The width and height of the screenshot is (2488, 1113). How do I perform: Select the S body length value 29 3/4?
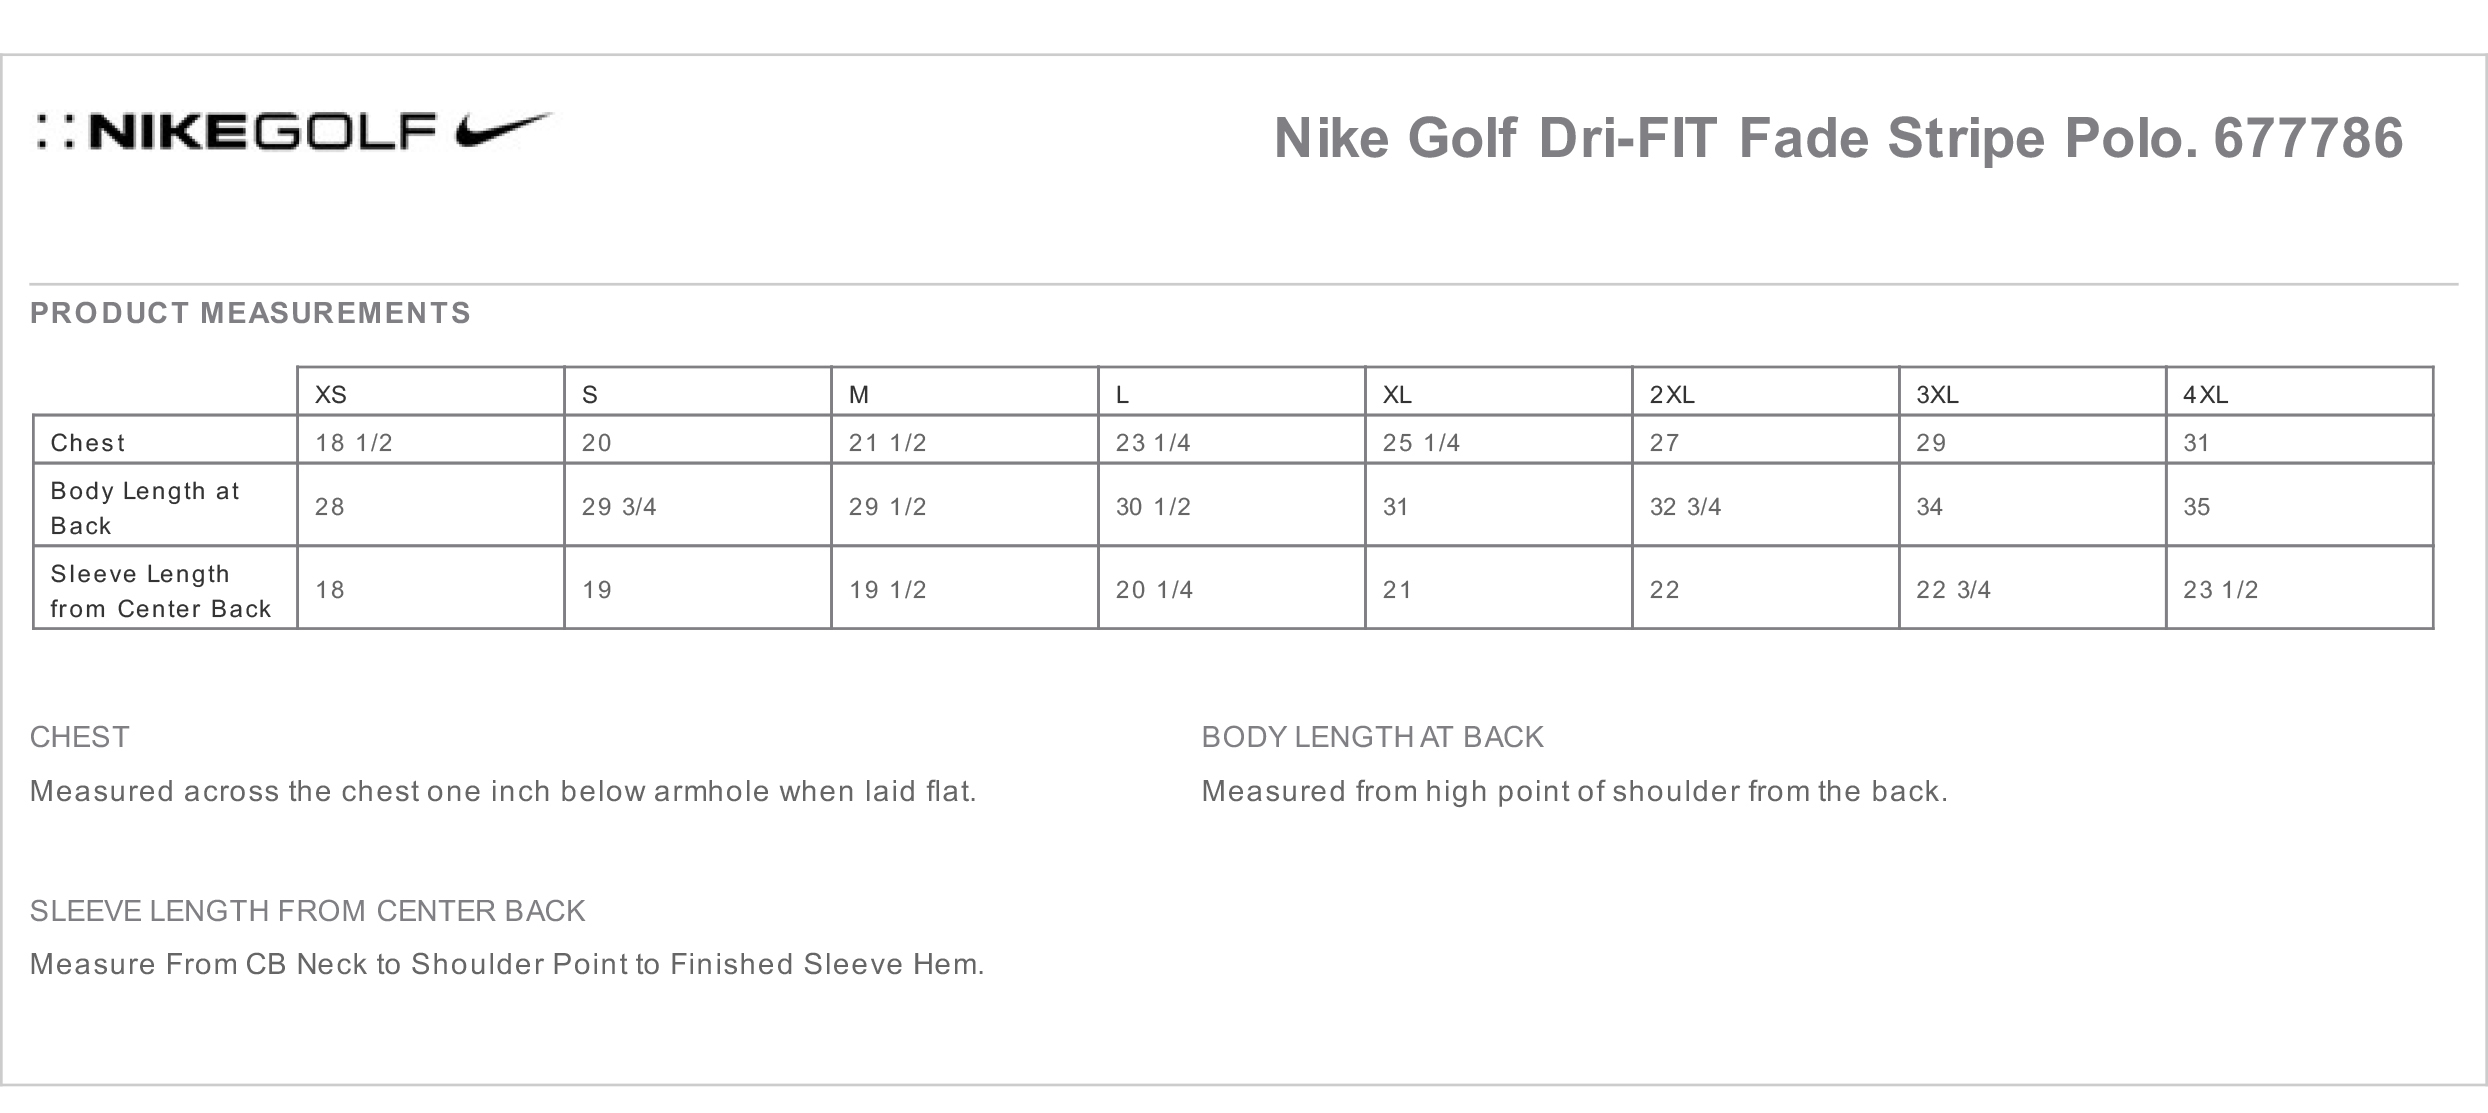619,507
